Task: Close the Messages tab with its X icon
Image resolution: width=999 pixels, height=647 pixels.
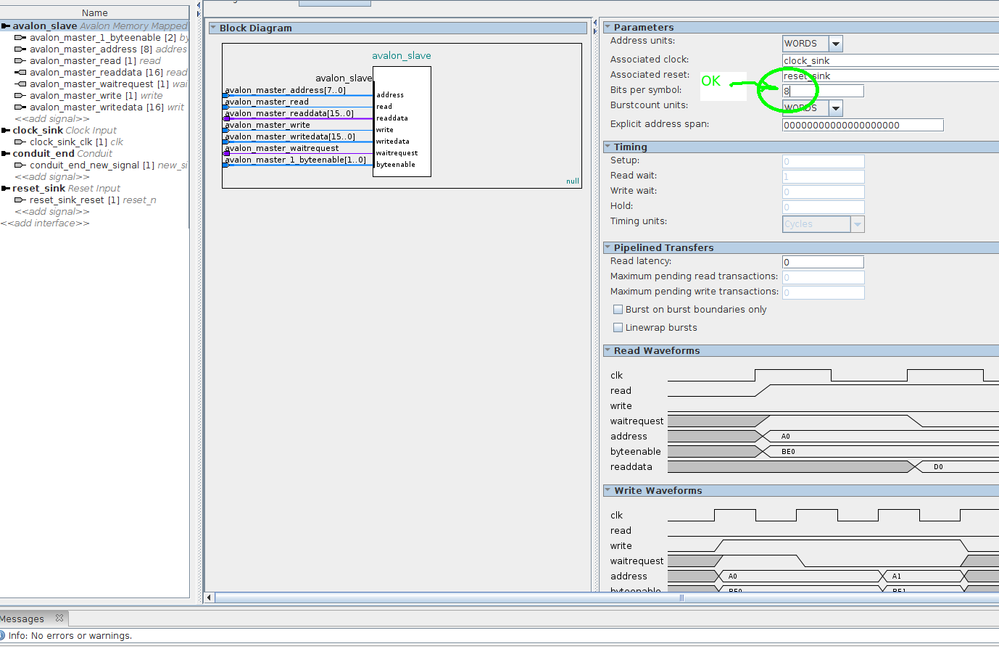Action: [x=59, y=619]
